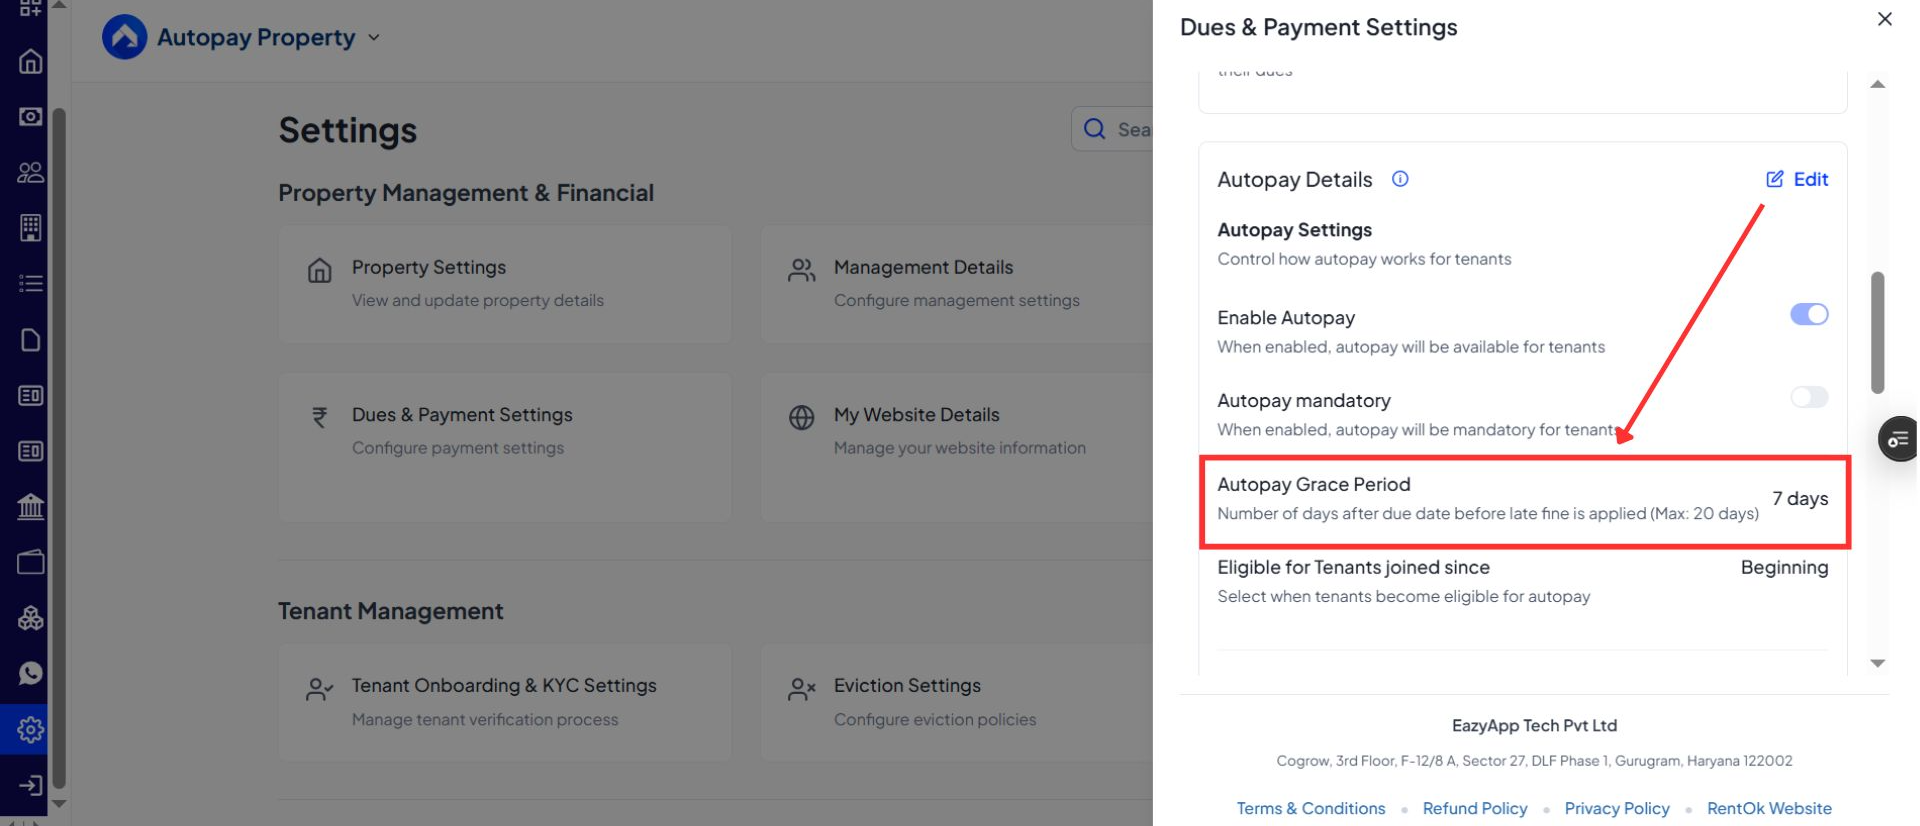This screenshot has height=826, width=1920.
Task: Open the home icon in sidebar
Action: pos(30,62)
